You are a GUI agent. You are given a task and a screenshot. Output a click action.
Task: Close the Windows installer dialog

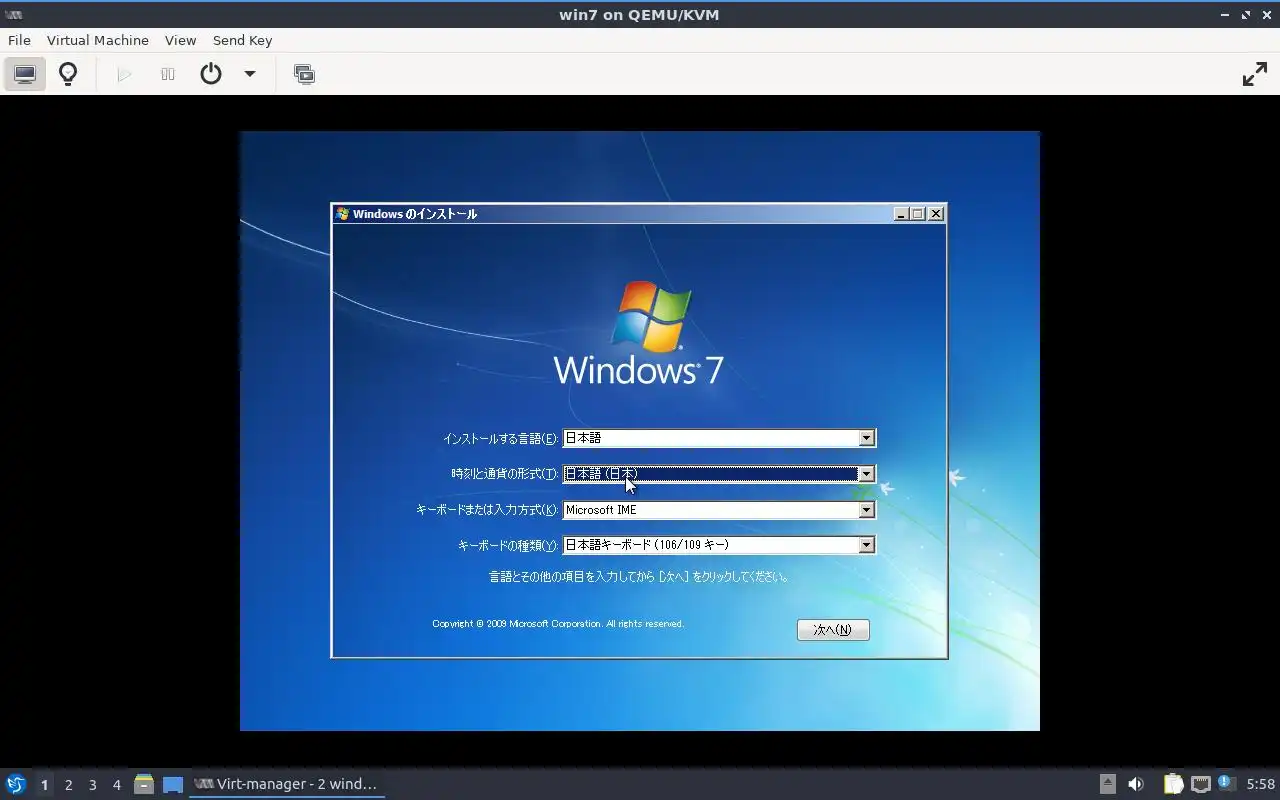[936, 214]
